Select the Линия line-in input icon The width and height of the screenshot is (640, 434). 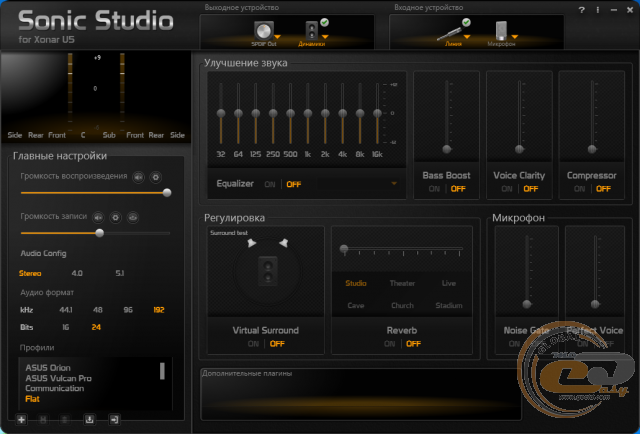click(449, 33)
